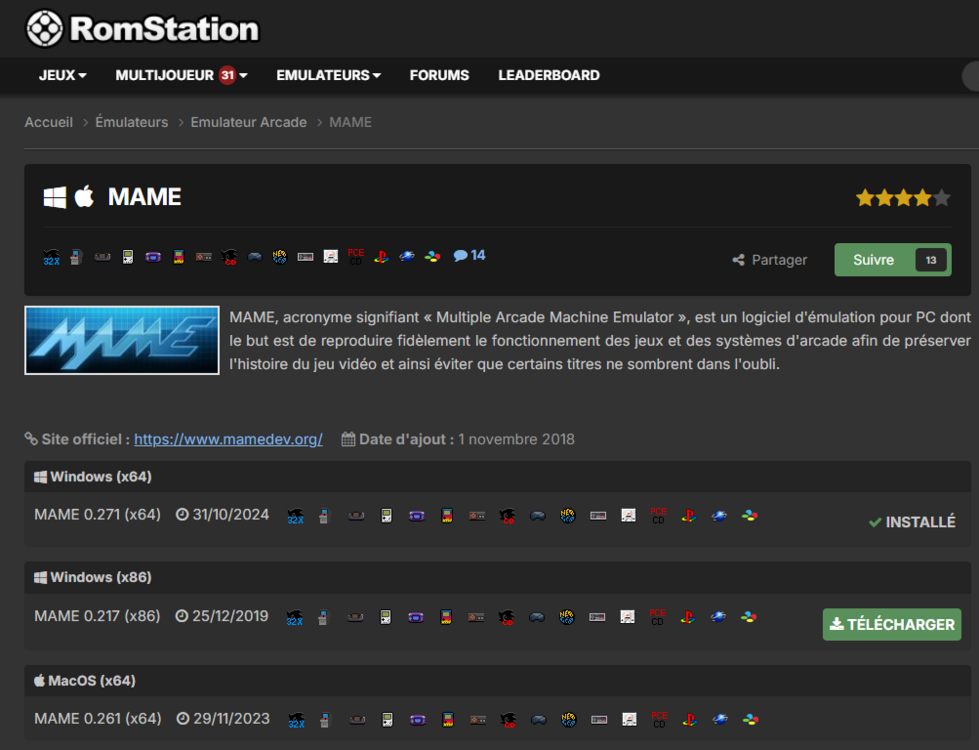The width and height of the screenshot is (979, 750).
Task: Click the 31 multiplayer notification badge
Action: point(227,75)
